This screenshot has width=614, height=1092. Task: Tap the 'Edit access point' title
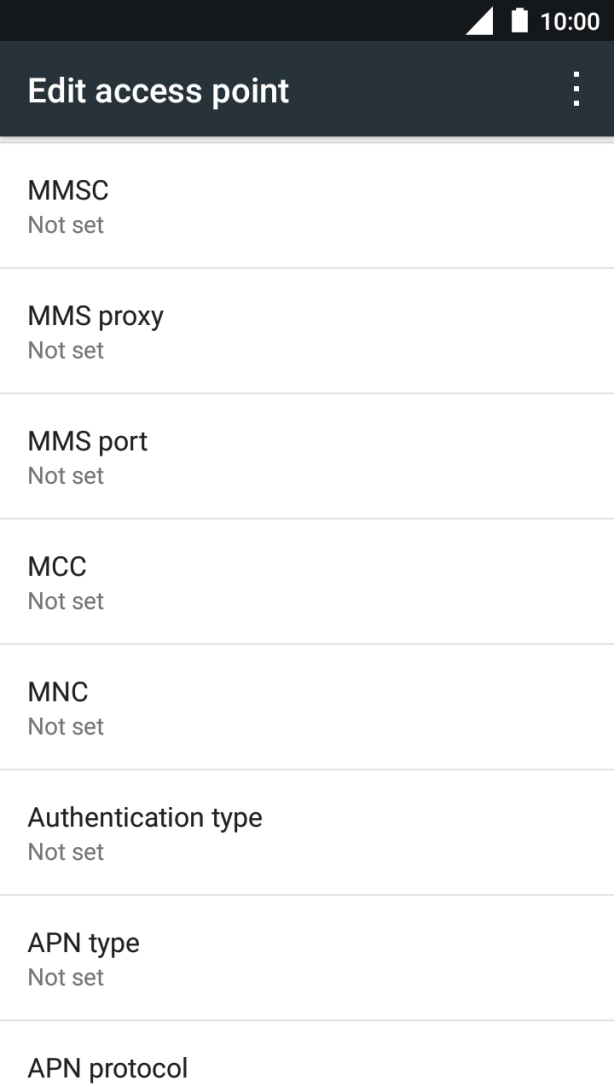point(158,90)
